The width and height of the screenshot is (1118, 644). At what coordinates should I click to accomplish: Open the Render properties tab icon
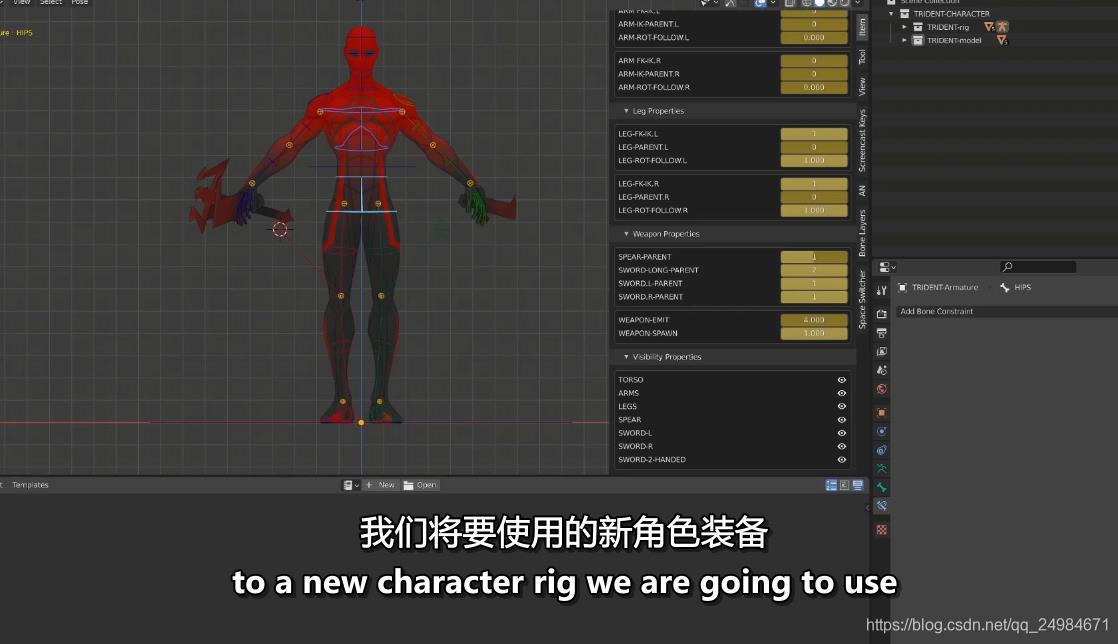(x=881, y=314)
